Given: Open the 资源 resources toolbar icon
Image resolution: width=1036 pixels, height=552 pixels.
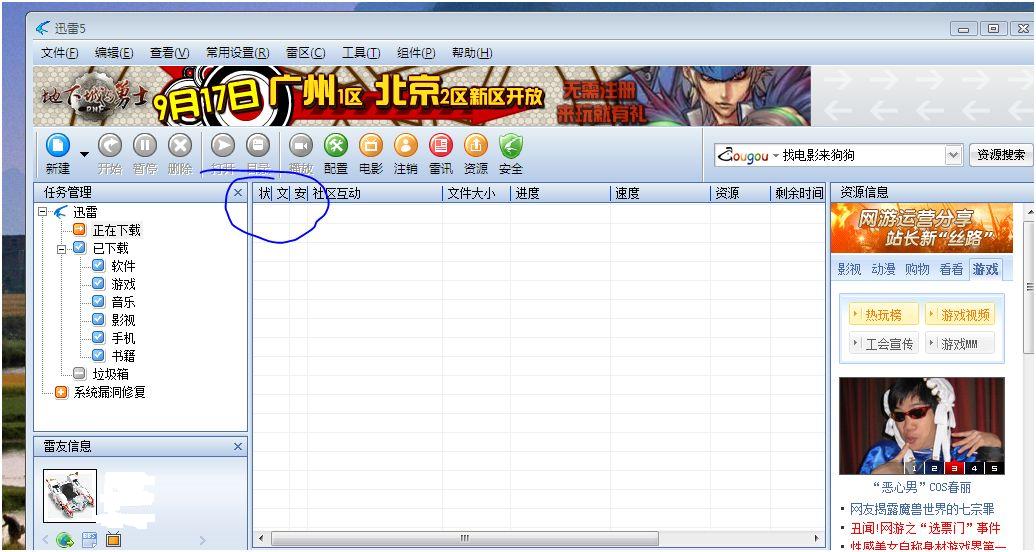Looking at the screenshot, I should click(476, 146).
